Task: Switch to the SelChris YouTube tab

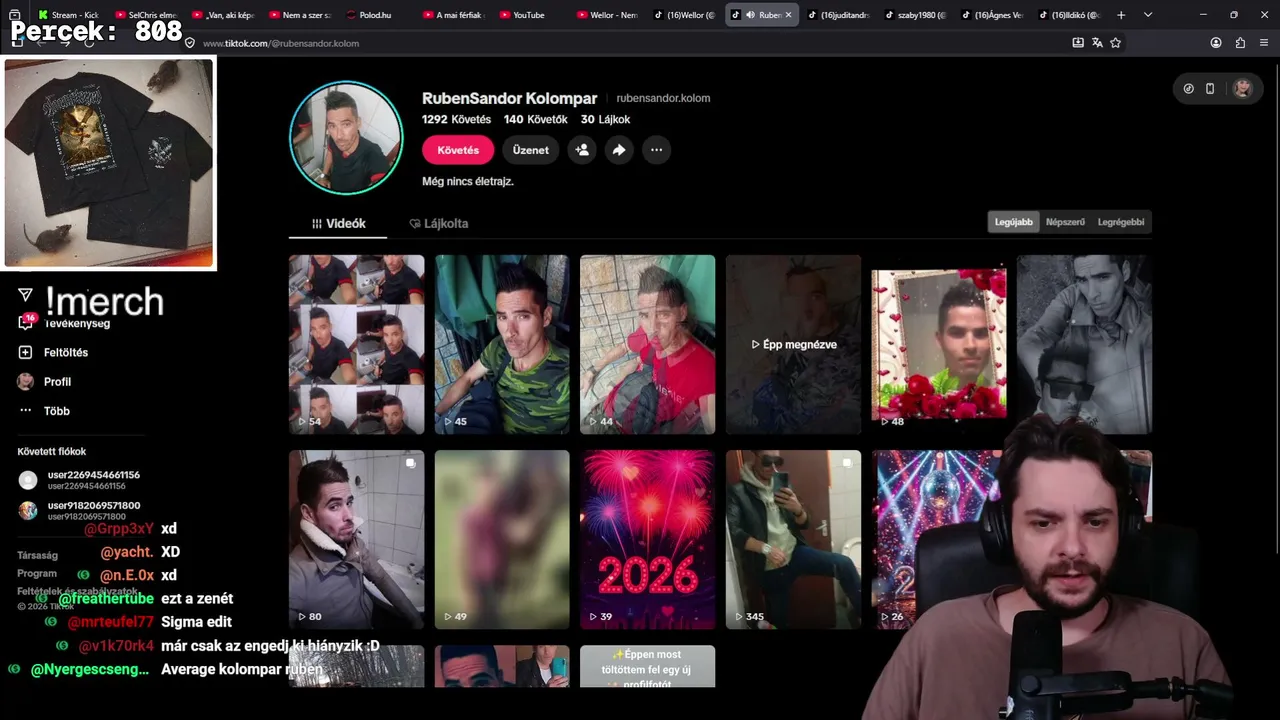Action: [145, 15]
